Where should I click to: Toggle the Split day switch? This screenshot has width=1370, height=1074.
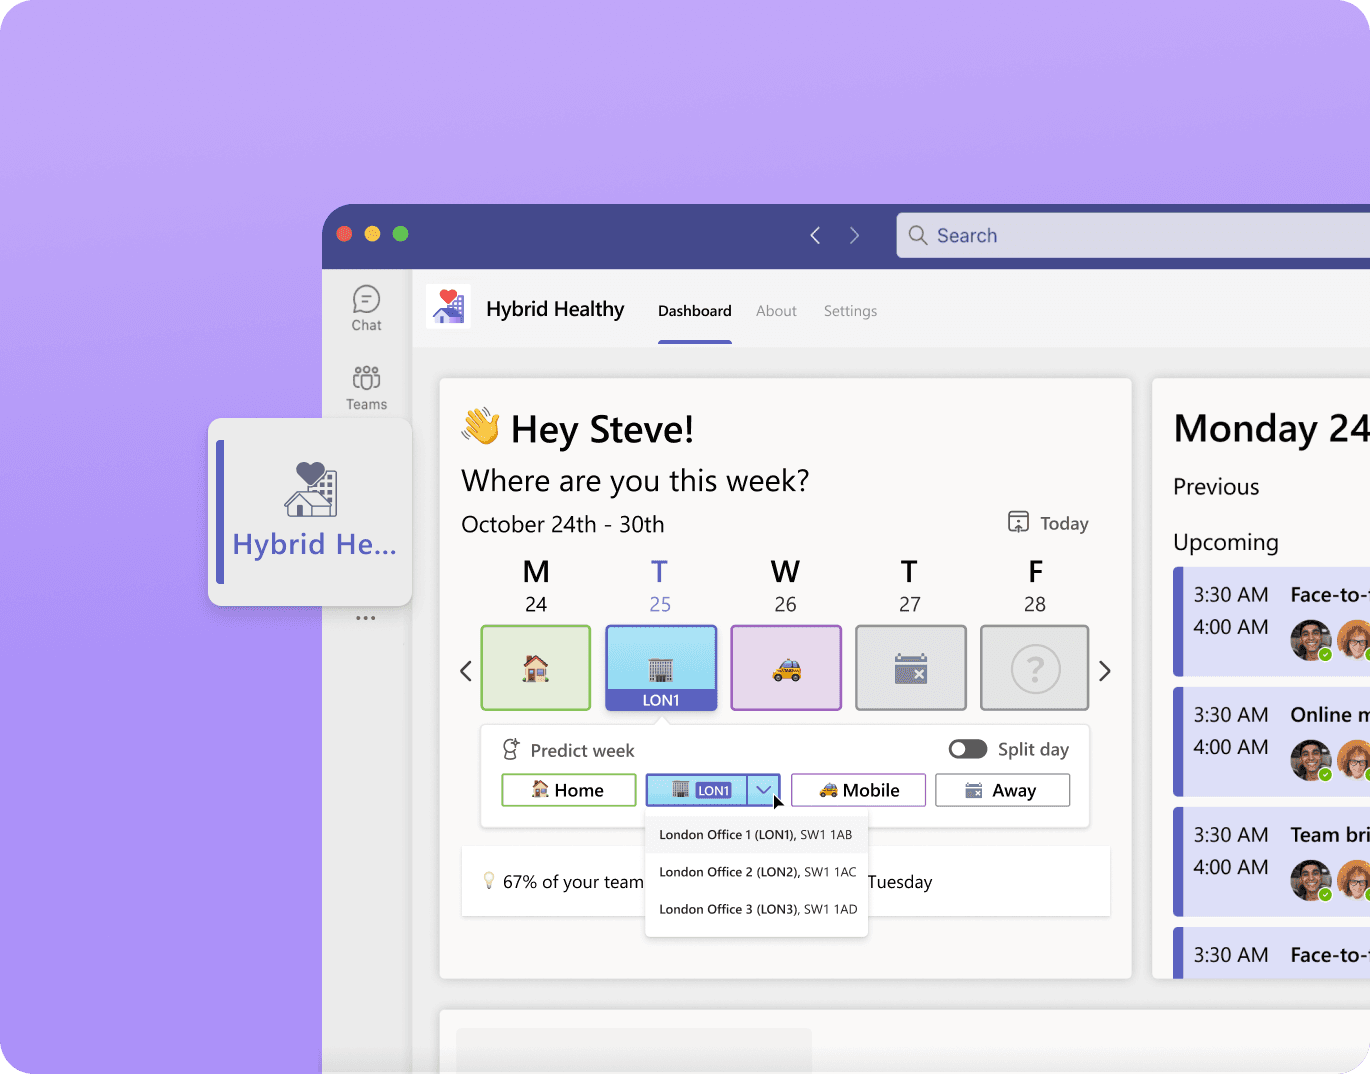968,749
